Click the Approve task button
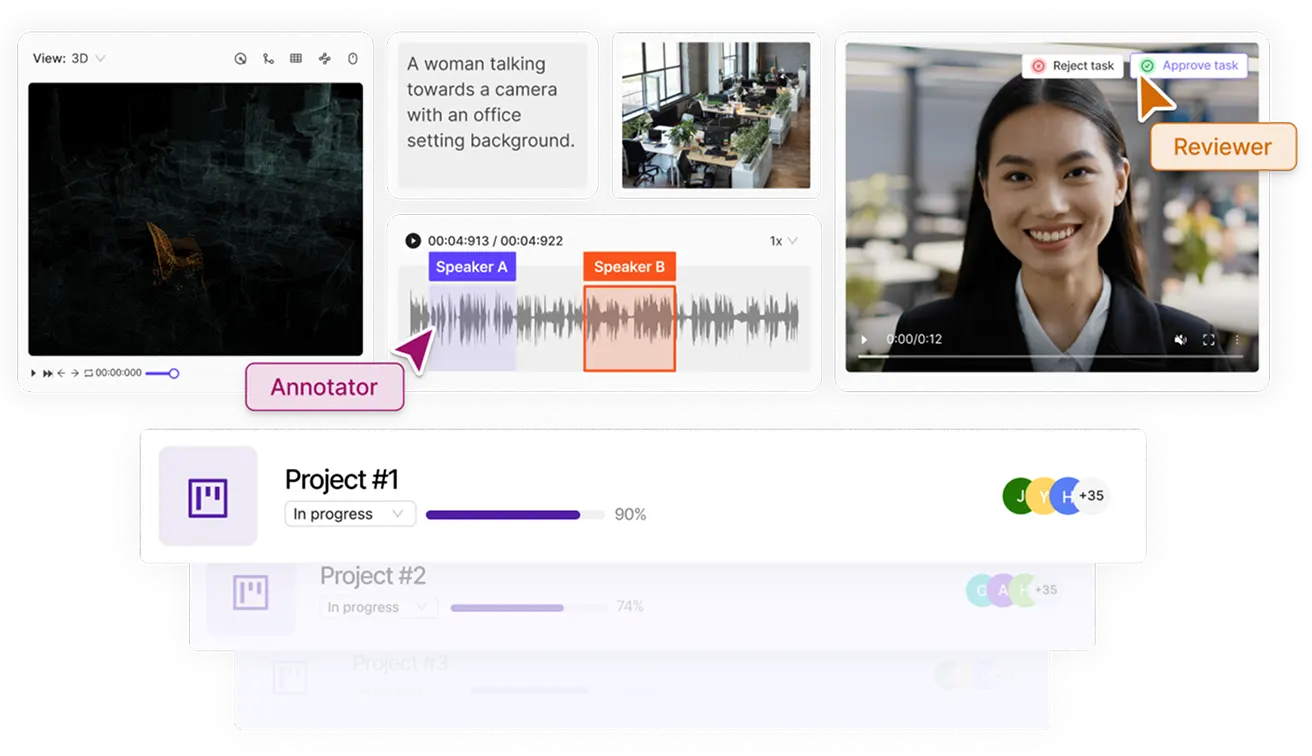The width and height of the screenshot is (1312, 756). (1189, 66)
